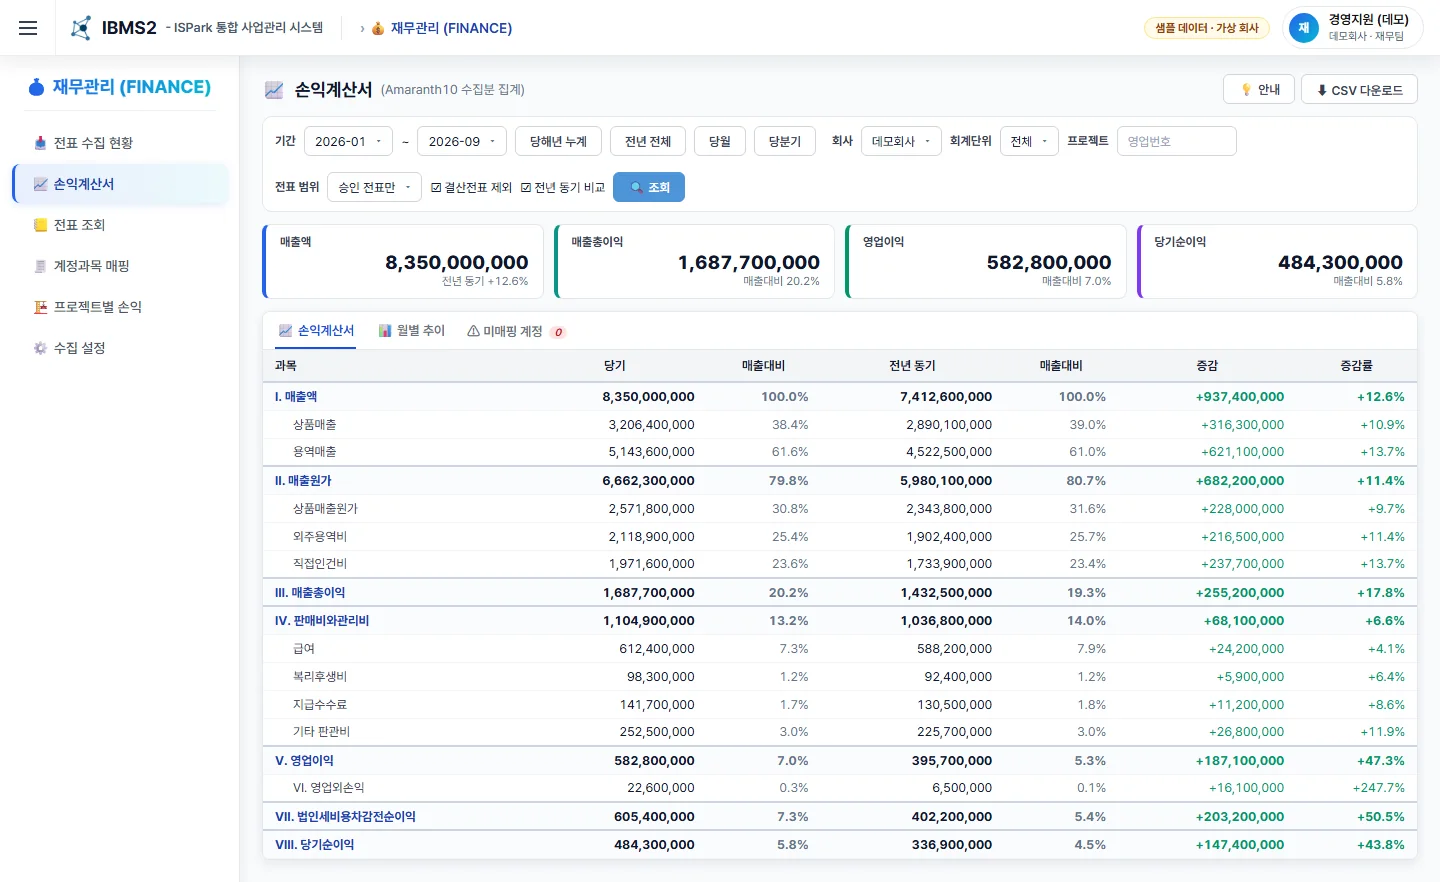Expand the 회계단위 전체 dropdown

pyautogui.click(x=1029, y=142)
